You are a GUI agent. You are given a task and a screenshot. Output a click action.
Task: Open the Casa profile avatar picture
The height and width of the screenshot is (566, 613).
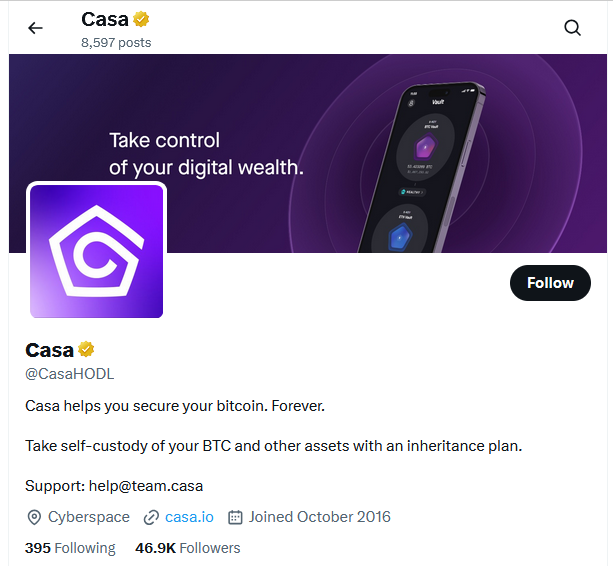(x=97, y=251)
